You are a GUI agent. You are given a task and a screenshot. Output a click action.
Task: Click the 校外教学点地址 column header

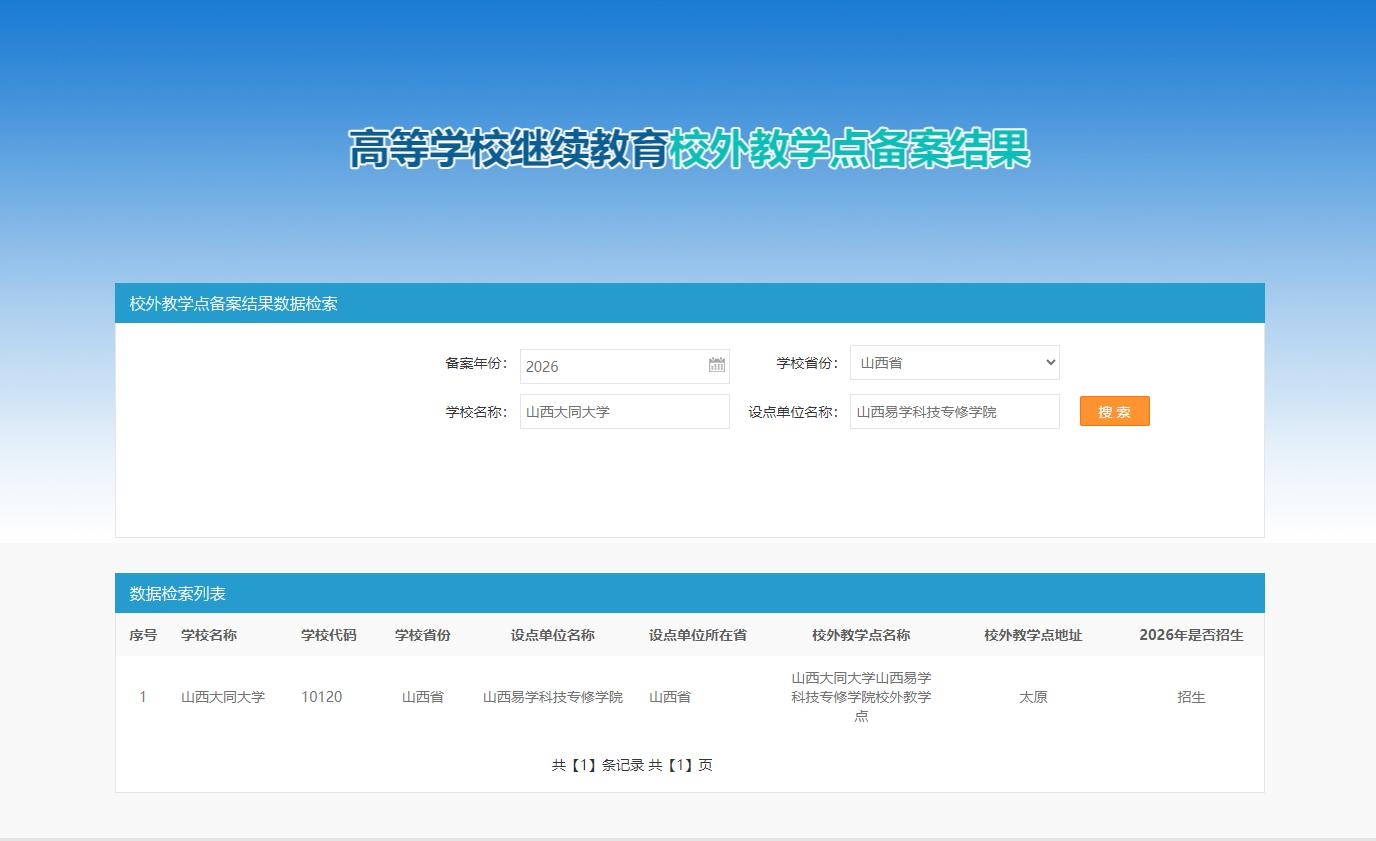tap(1033, 635)
